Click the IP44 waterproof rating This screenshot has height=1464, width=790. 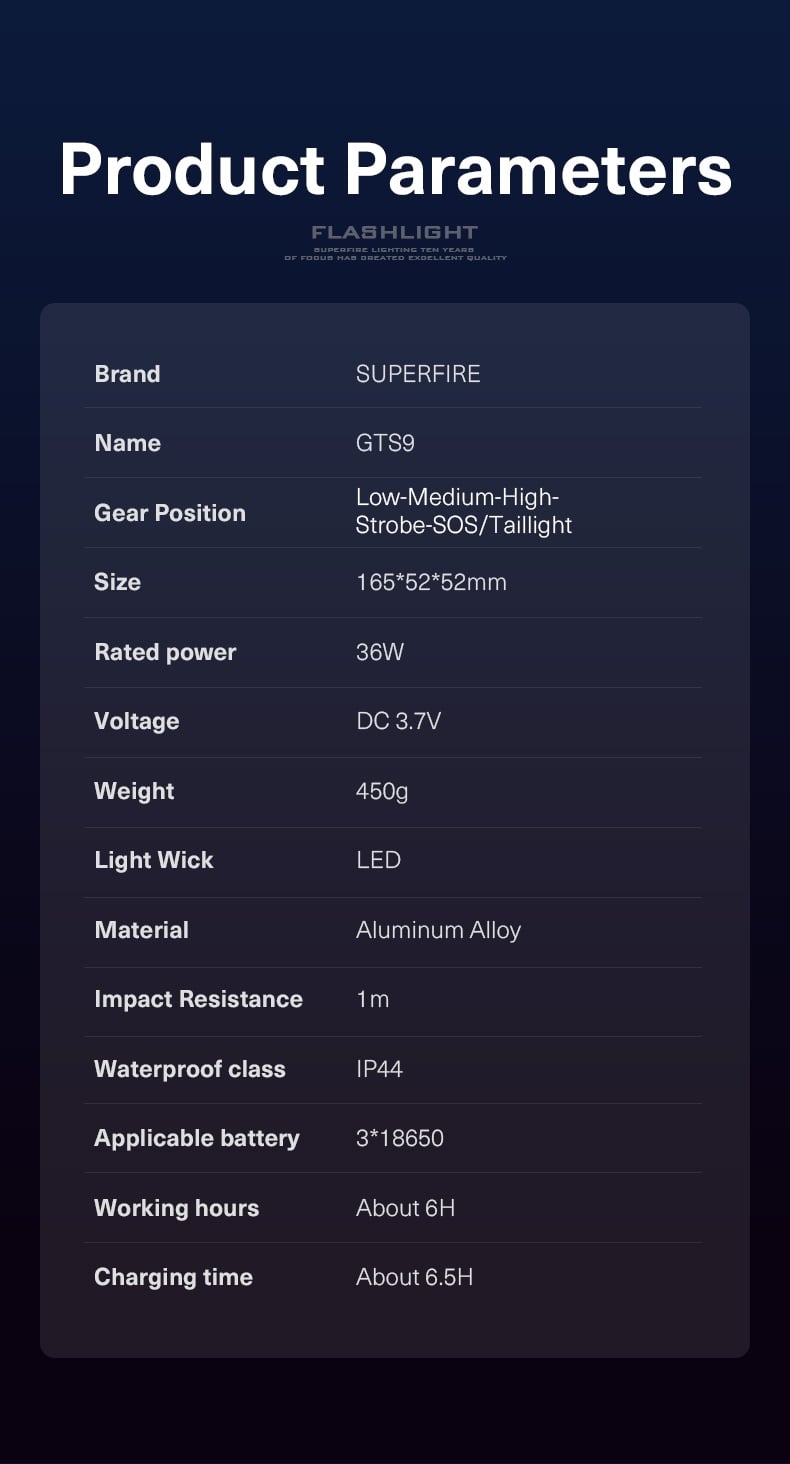(x=379, y=1069)
